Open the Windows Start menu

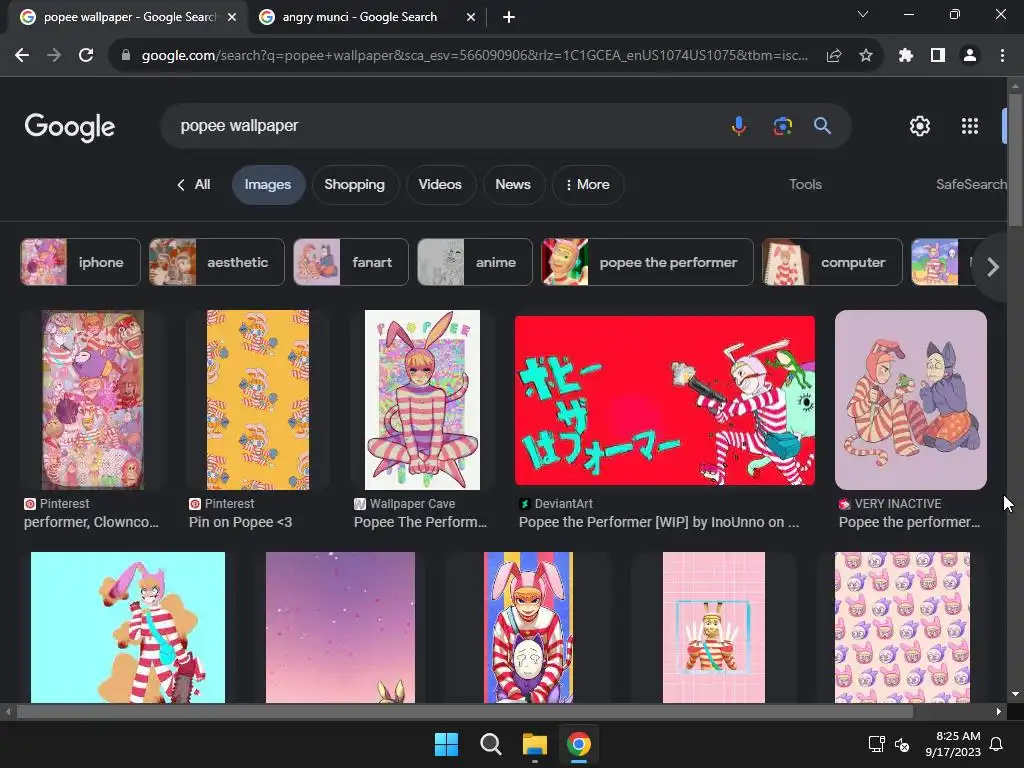click(447, 744)
